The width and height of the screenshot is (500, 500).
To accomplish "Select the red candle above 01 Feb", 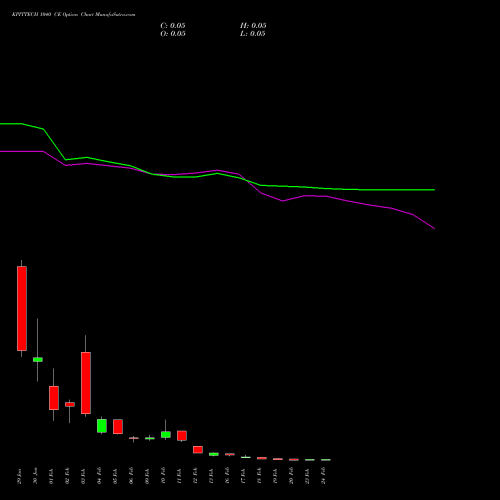I will 54,398.
